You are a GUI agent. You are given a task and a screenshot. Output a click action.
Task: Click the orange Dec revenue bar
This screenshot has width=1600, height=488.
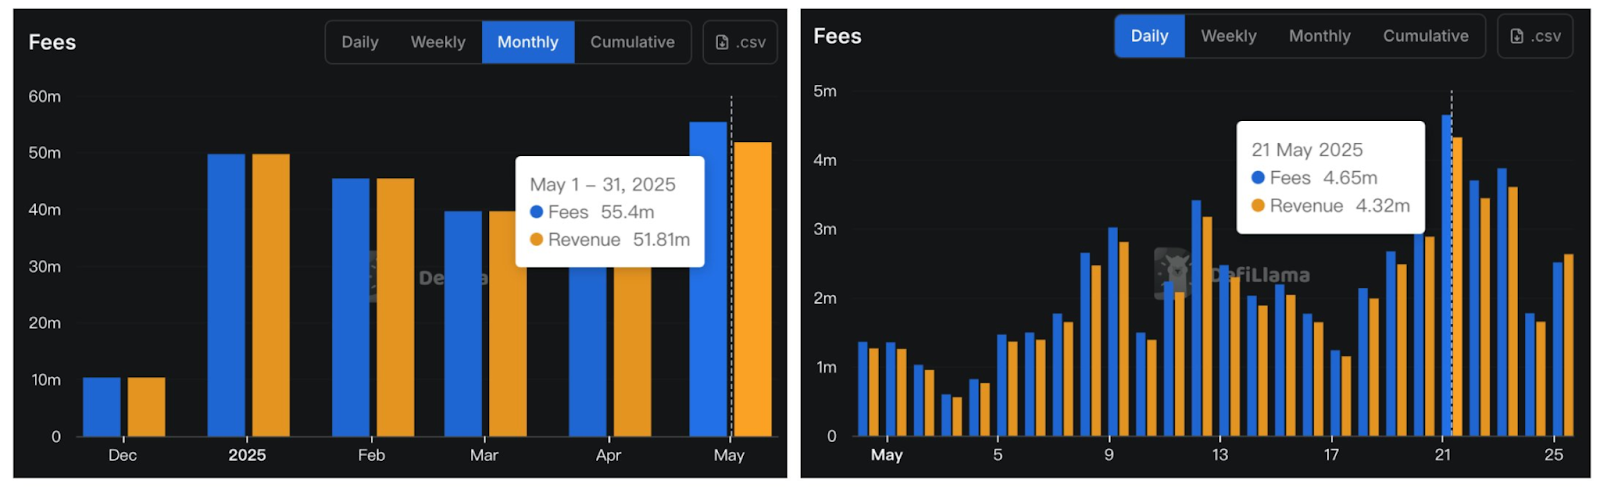[146, 407]
